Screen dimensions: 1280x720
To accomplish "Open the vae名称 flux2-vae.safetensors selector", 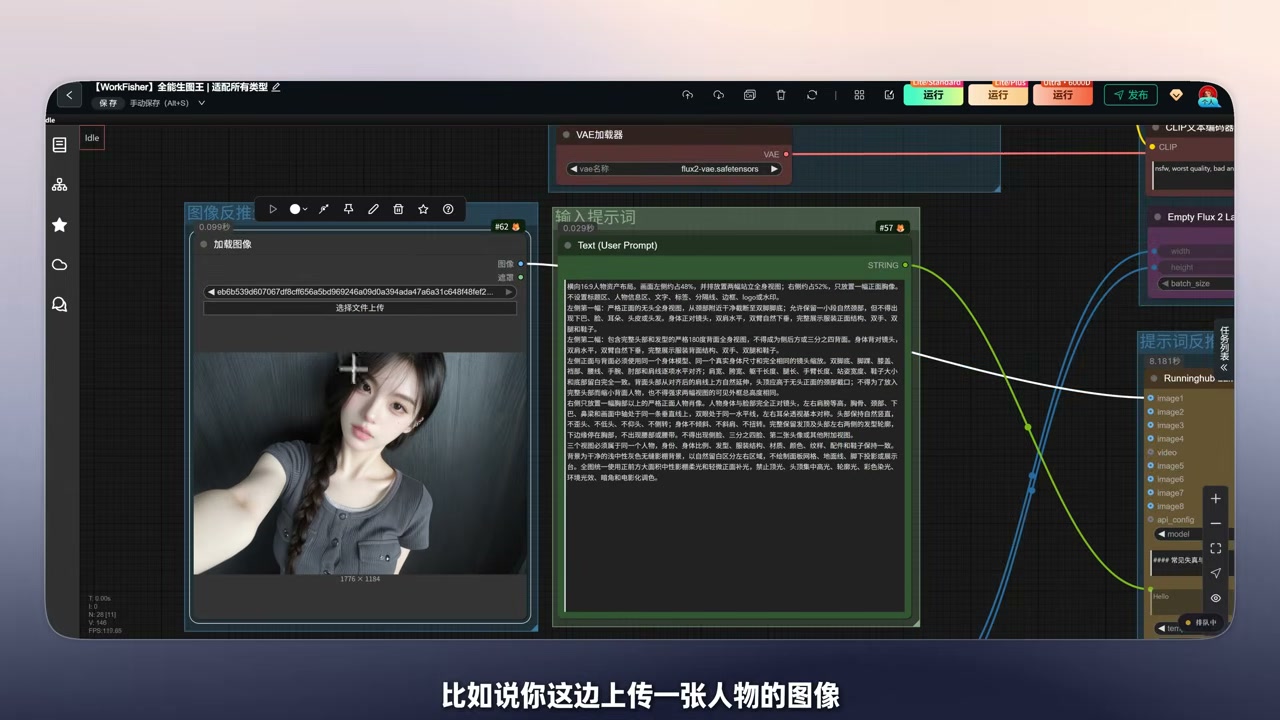I will coord(675,169).
